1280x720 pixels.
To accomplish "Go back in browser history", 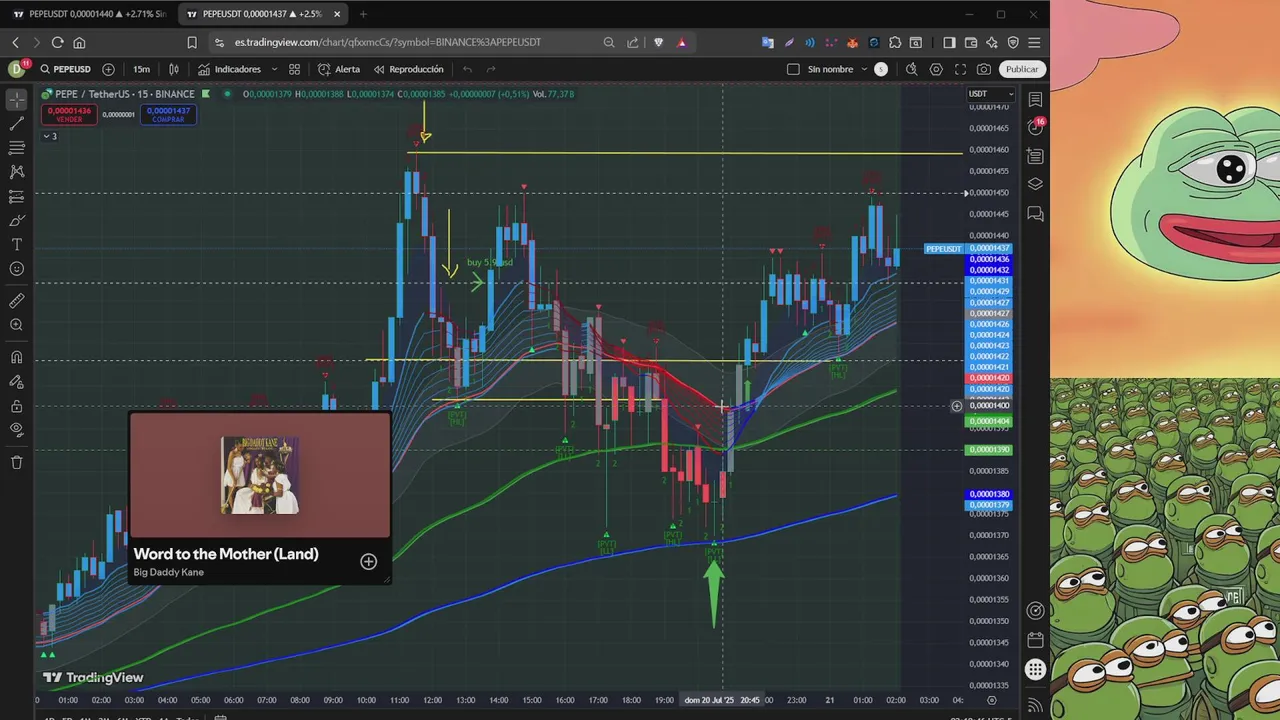I will (x=15, y=42).
